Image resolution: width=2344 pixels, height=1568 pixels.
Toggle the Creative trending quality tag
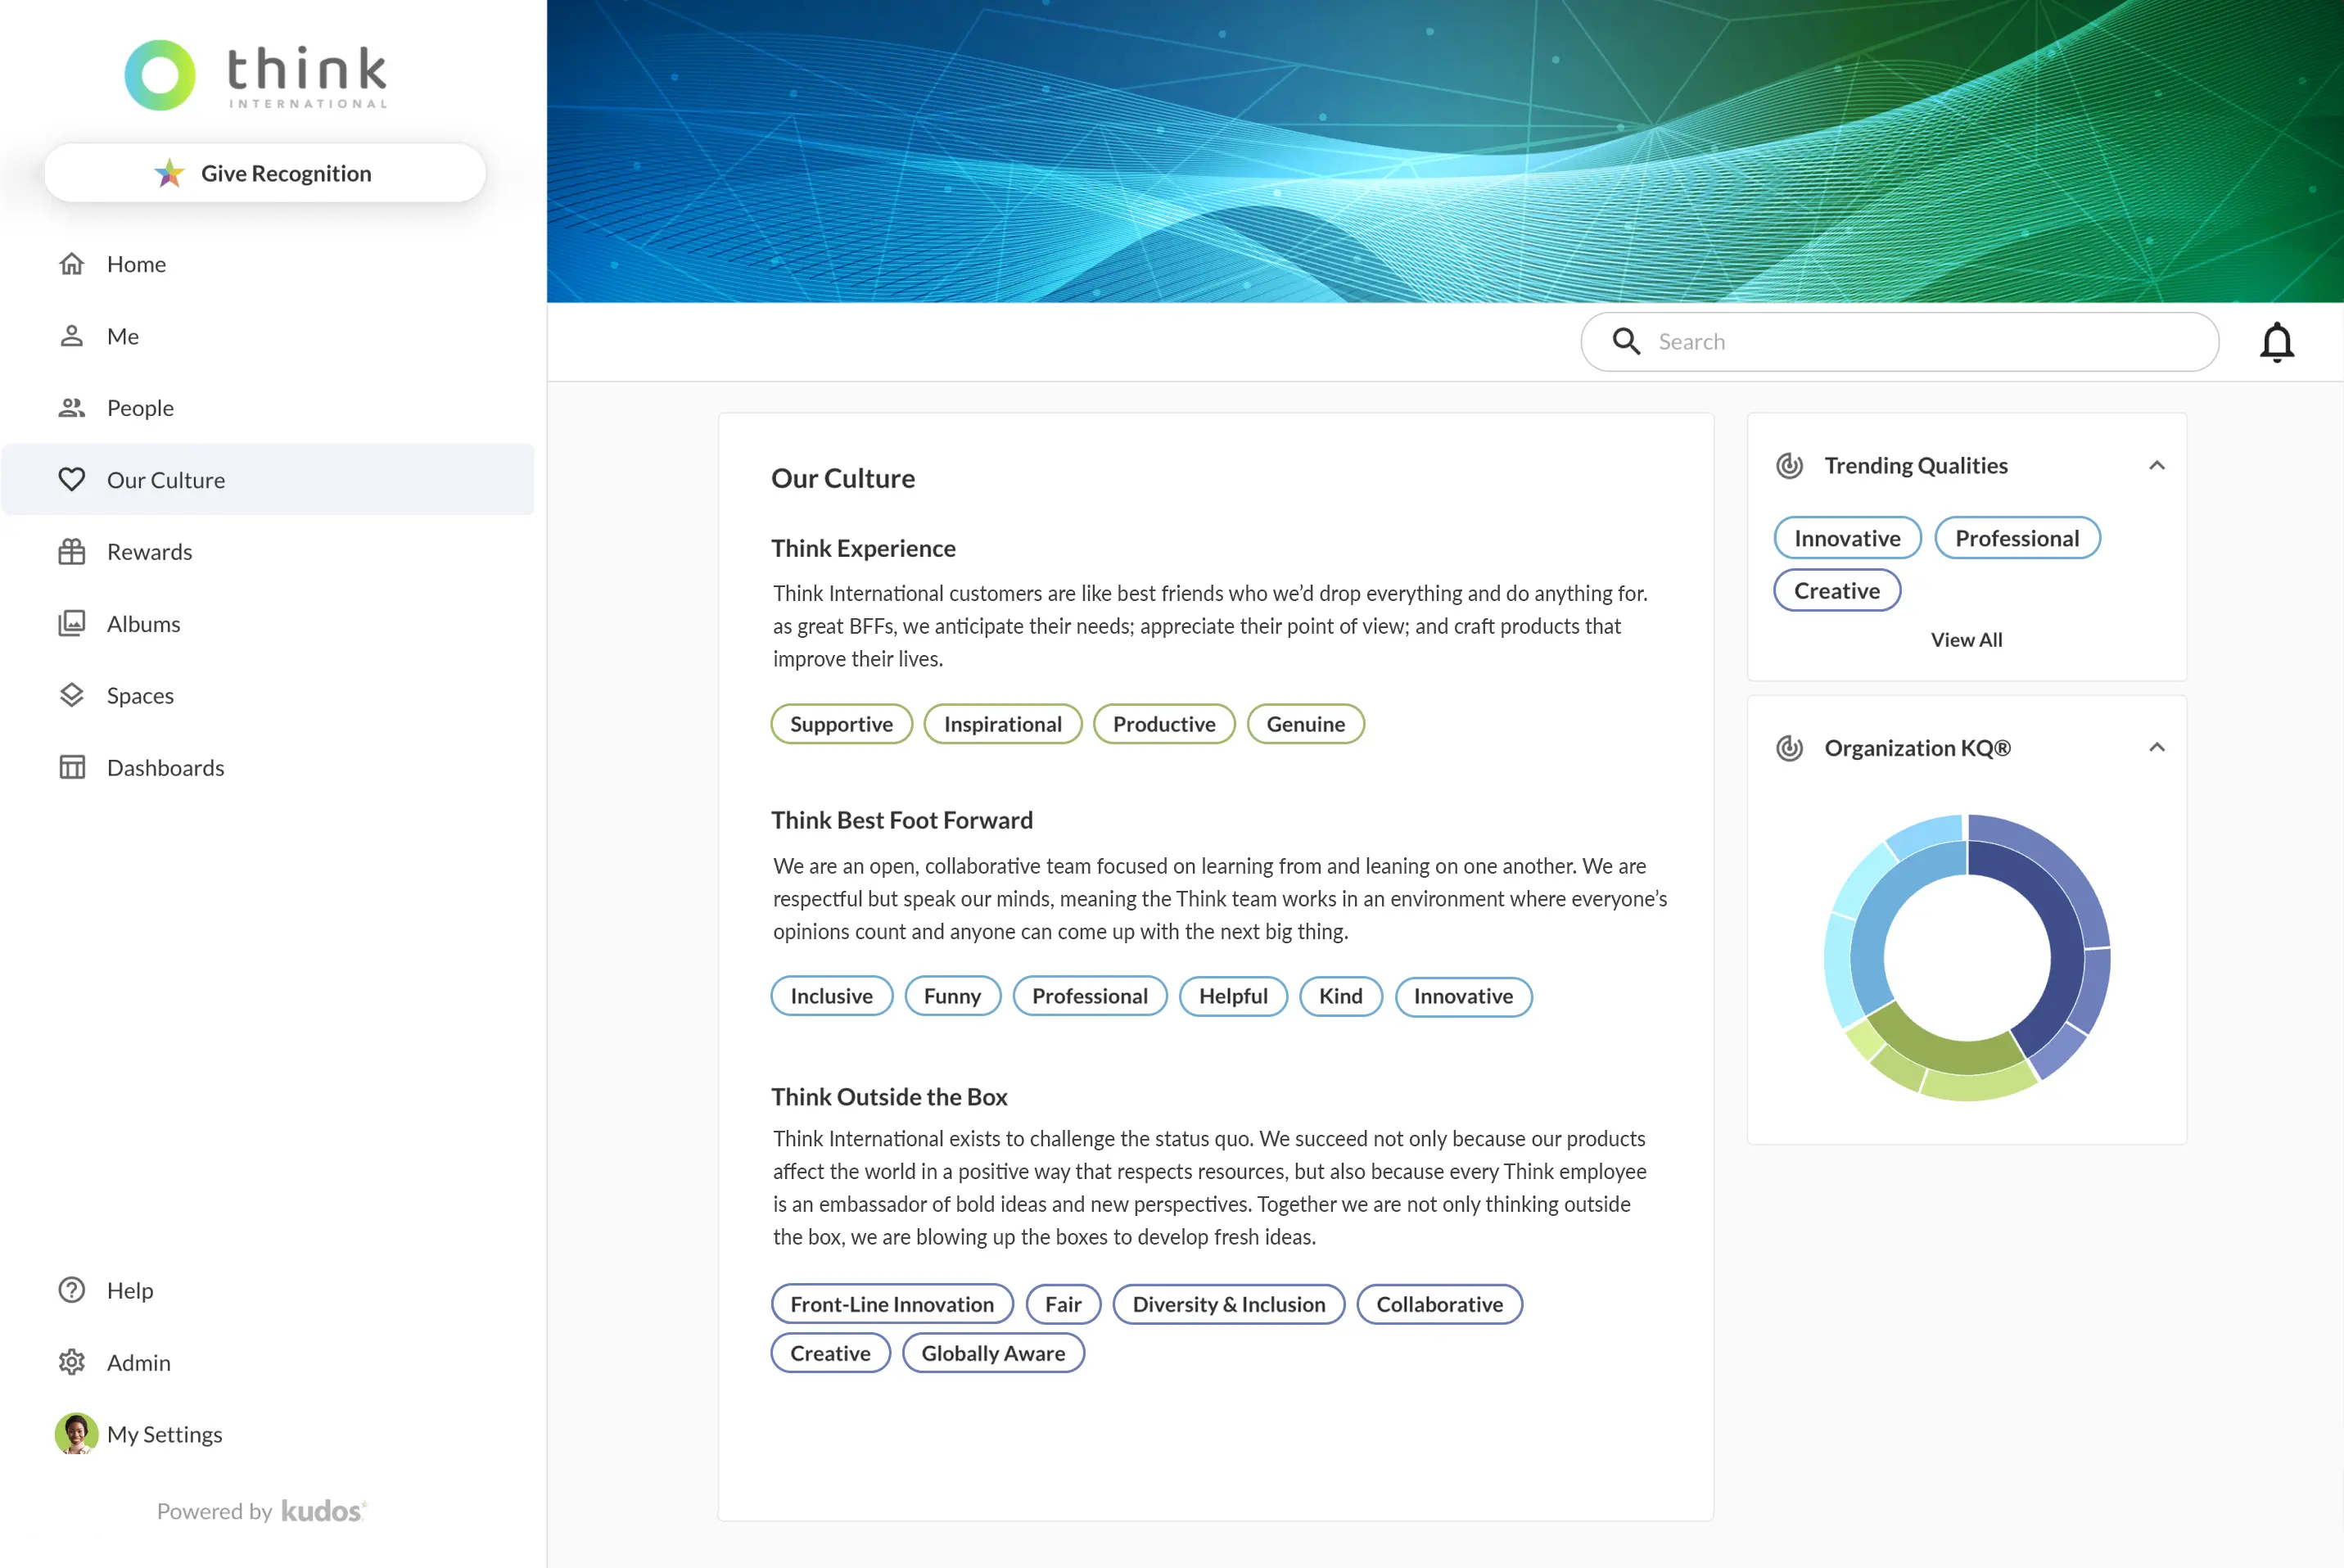coord(1837,590)
